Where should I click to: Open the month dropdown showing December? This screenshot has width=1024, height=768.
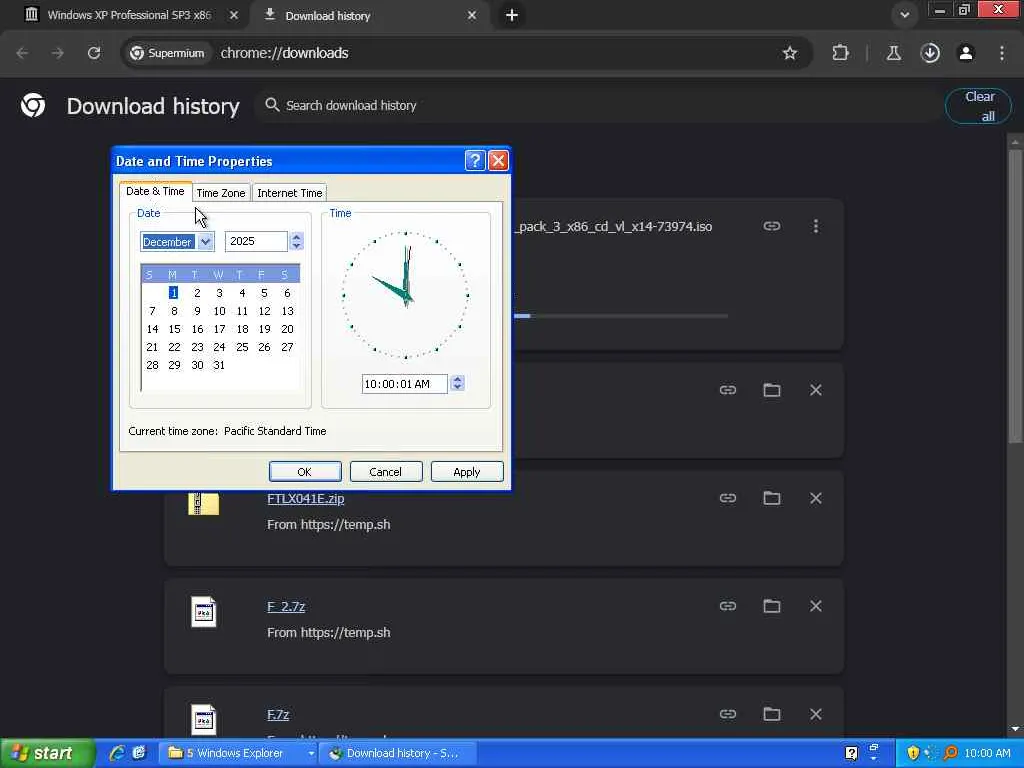tap(205, 242)
